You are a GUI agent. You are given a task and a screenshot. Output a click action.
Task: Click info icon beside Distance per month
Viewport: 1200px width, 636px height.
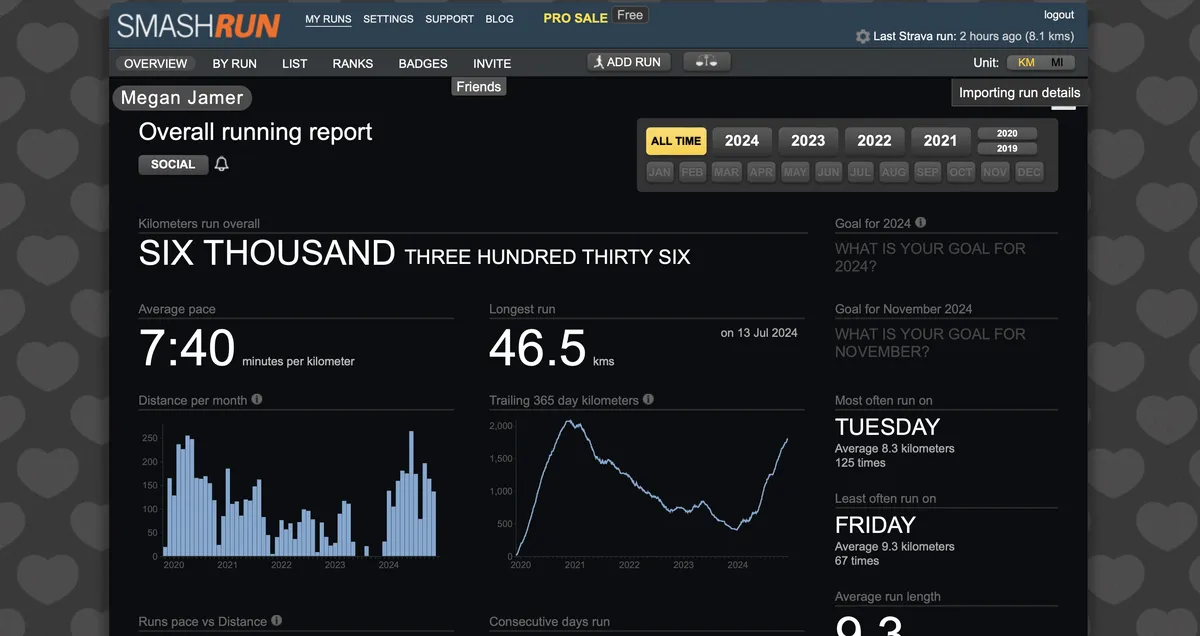[x=257, y=400]
